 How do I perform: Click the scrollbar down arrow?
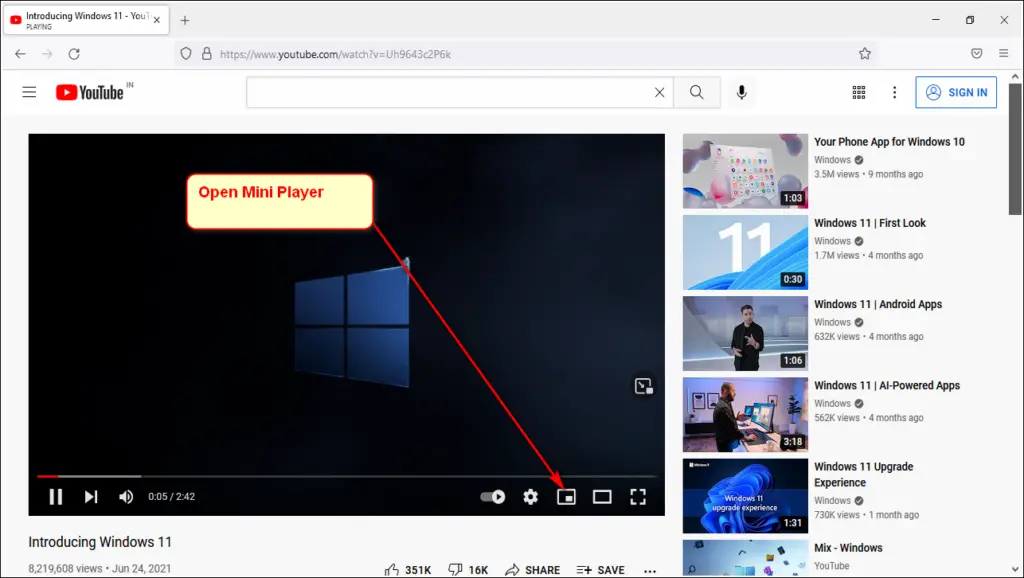[1015, 570]
